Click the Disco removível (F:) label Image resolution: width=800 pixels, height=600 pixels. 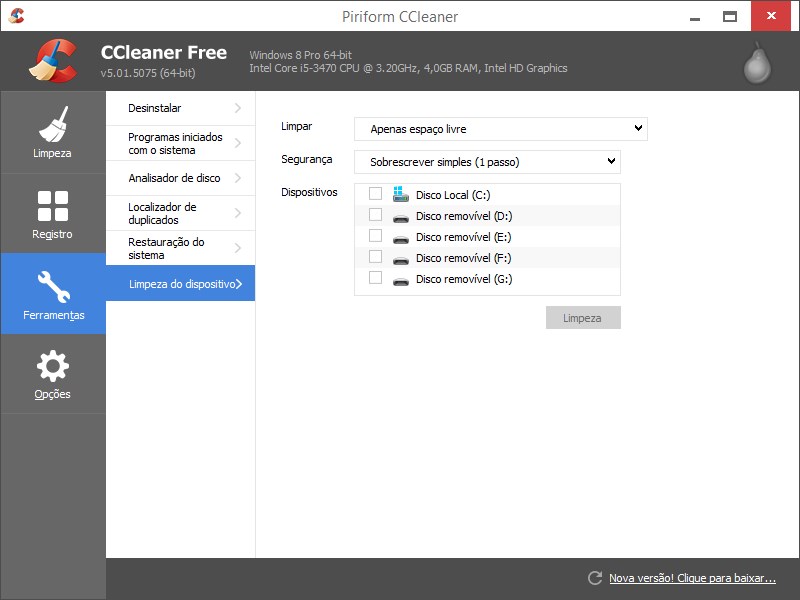click(x=463, y=258)
